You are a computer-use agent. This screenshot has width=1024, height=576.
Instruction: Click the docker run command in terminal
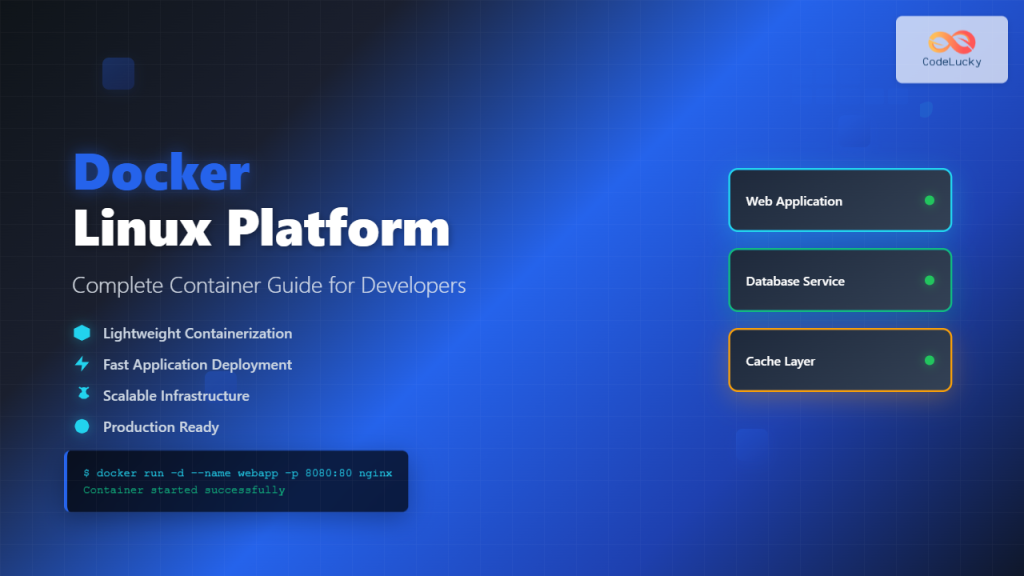click(x=238, y=473)
